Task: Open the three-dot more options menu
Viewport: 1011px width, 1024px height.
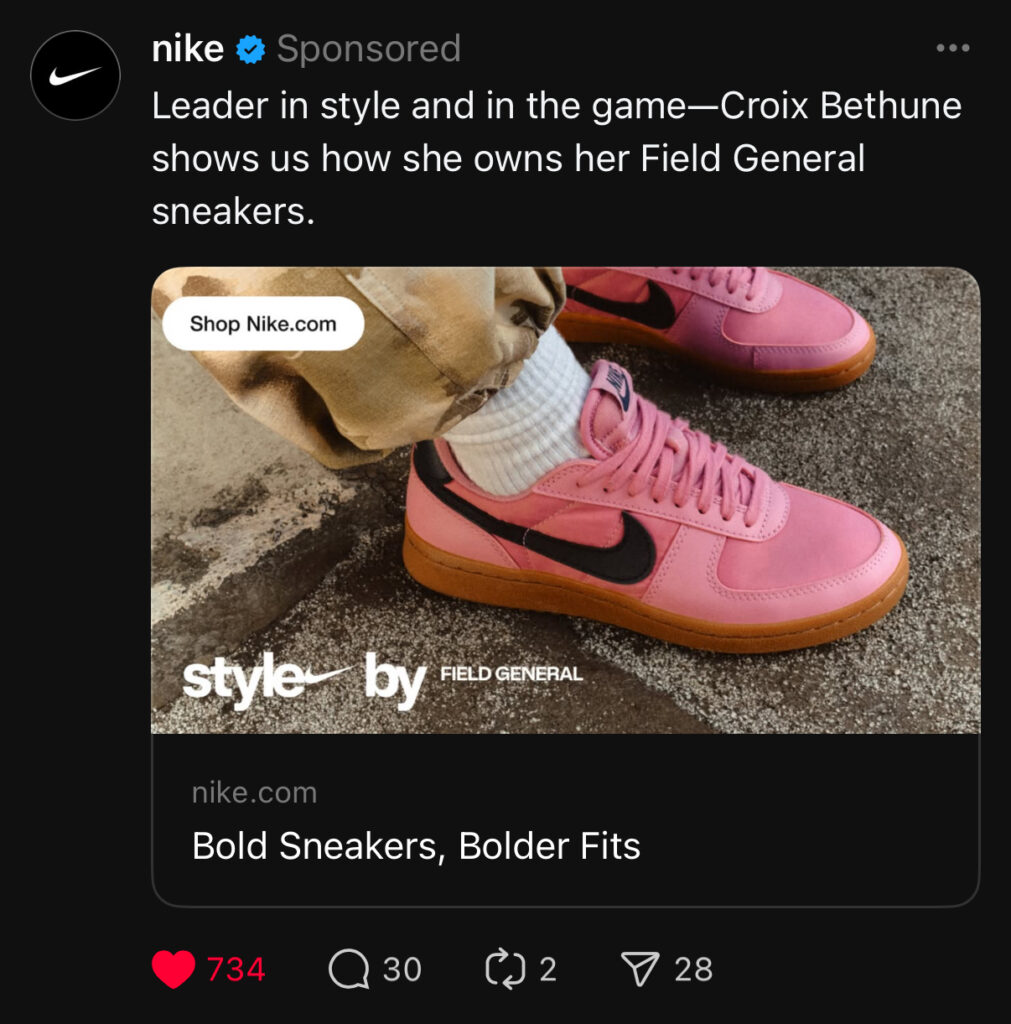Action: pyautogui.click(x=952, y=48)
